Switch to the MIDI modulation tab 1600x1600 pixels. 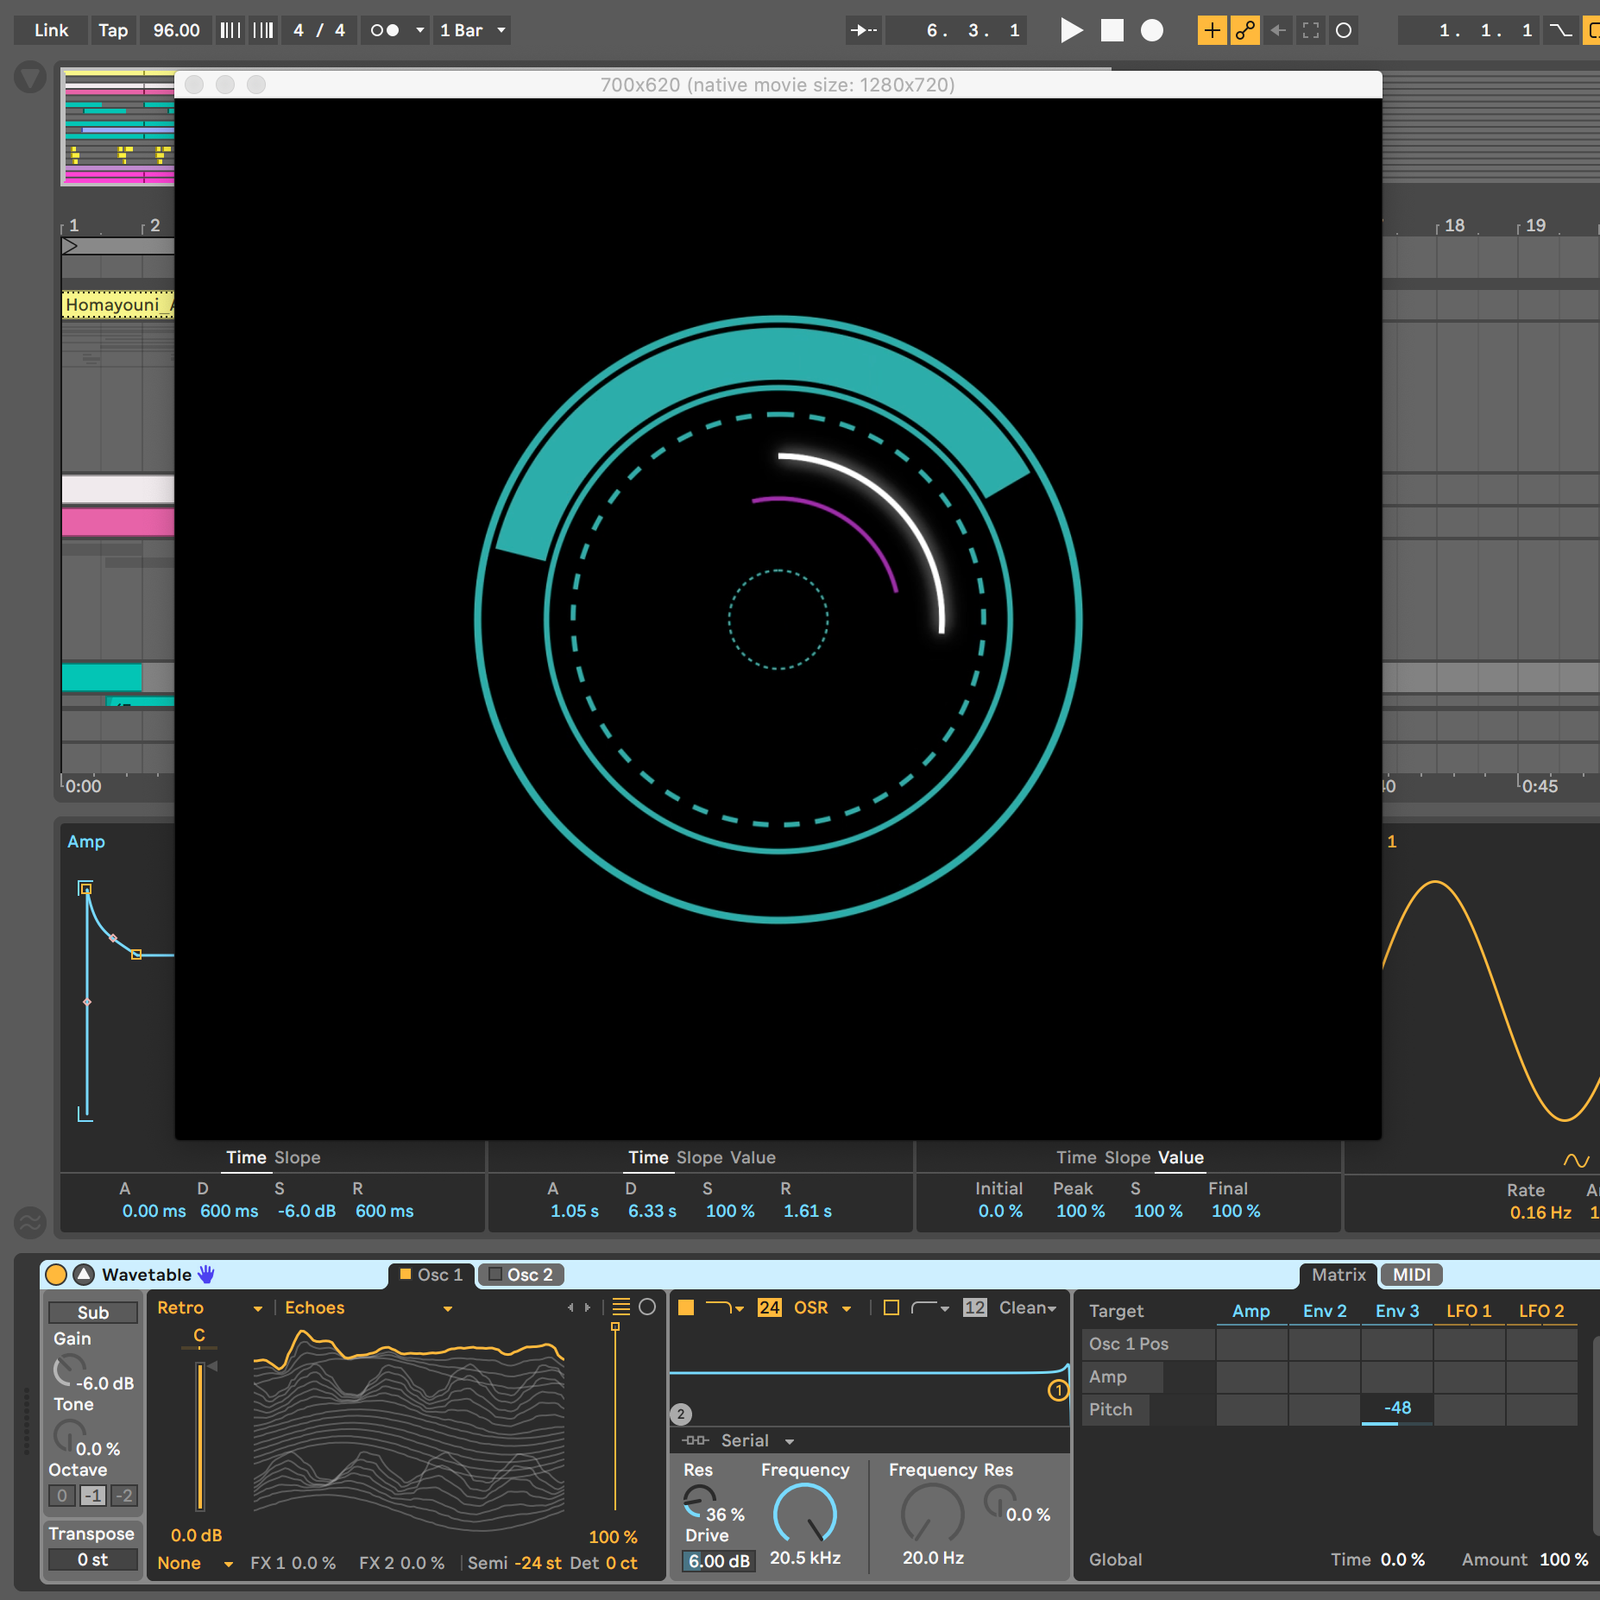pos(1411,1274)
